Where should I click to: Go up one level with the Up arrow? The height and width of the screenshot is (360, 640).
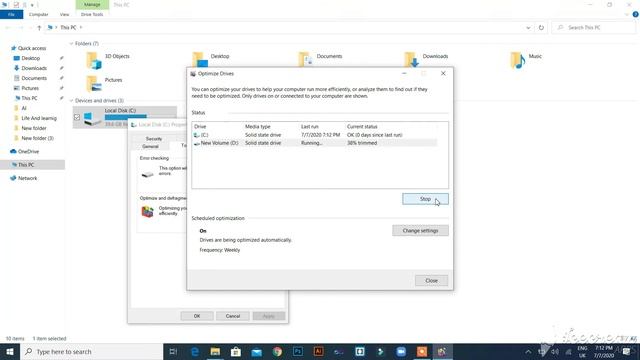[39, 27]
